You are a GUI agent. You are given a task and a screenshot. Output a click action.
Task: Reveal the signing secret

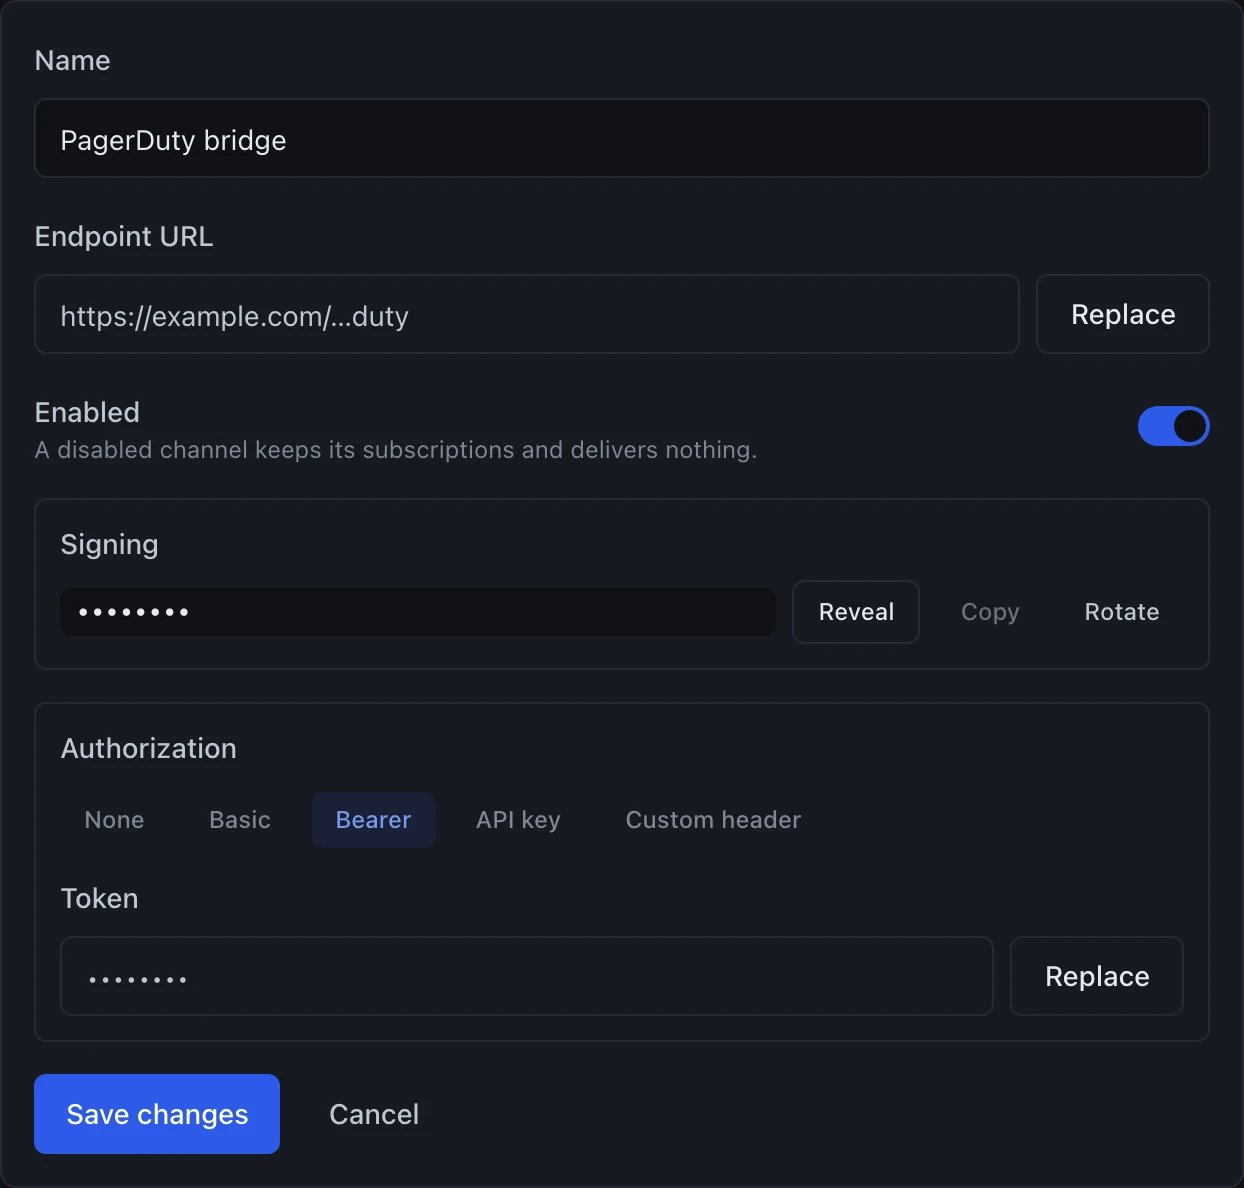(855, 611)
